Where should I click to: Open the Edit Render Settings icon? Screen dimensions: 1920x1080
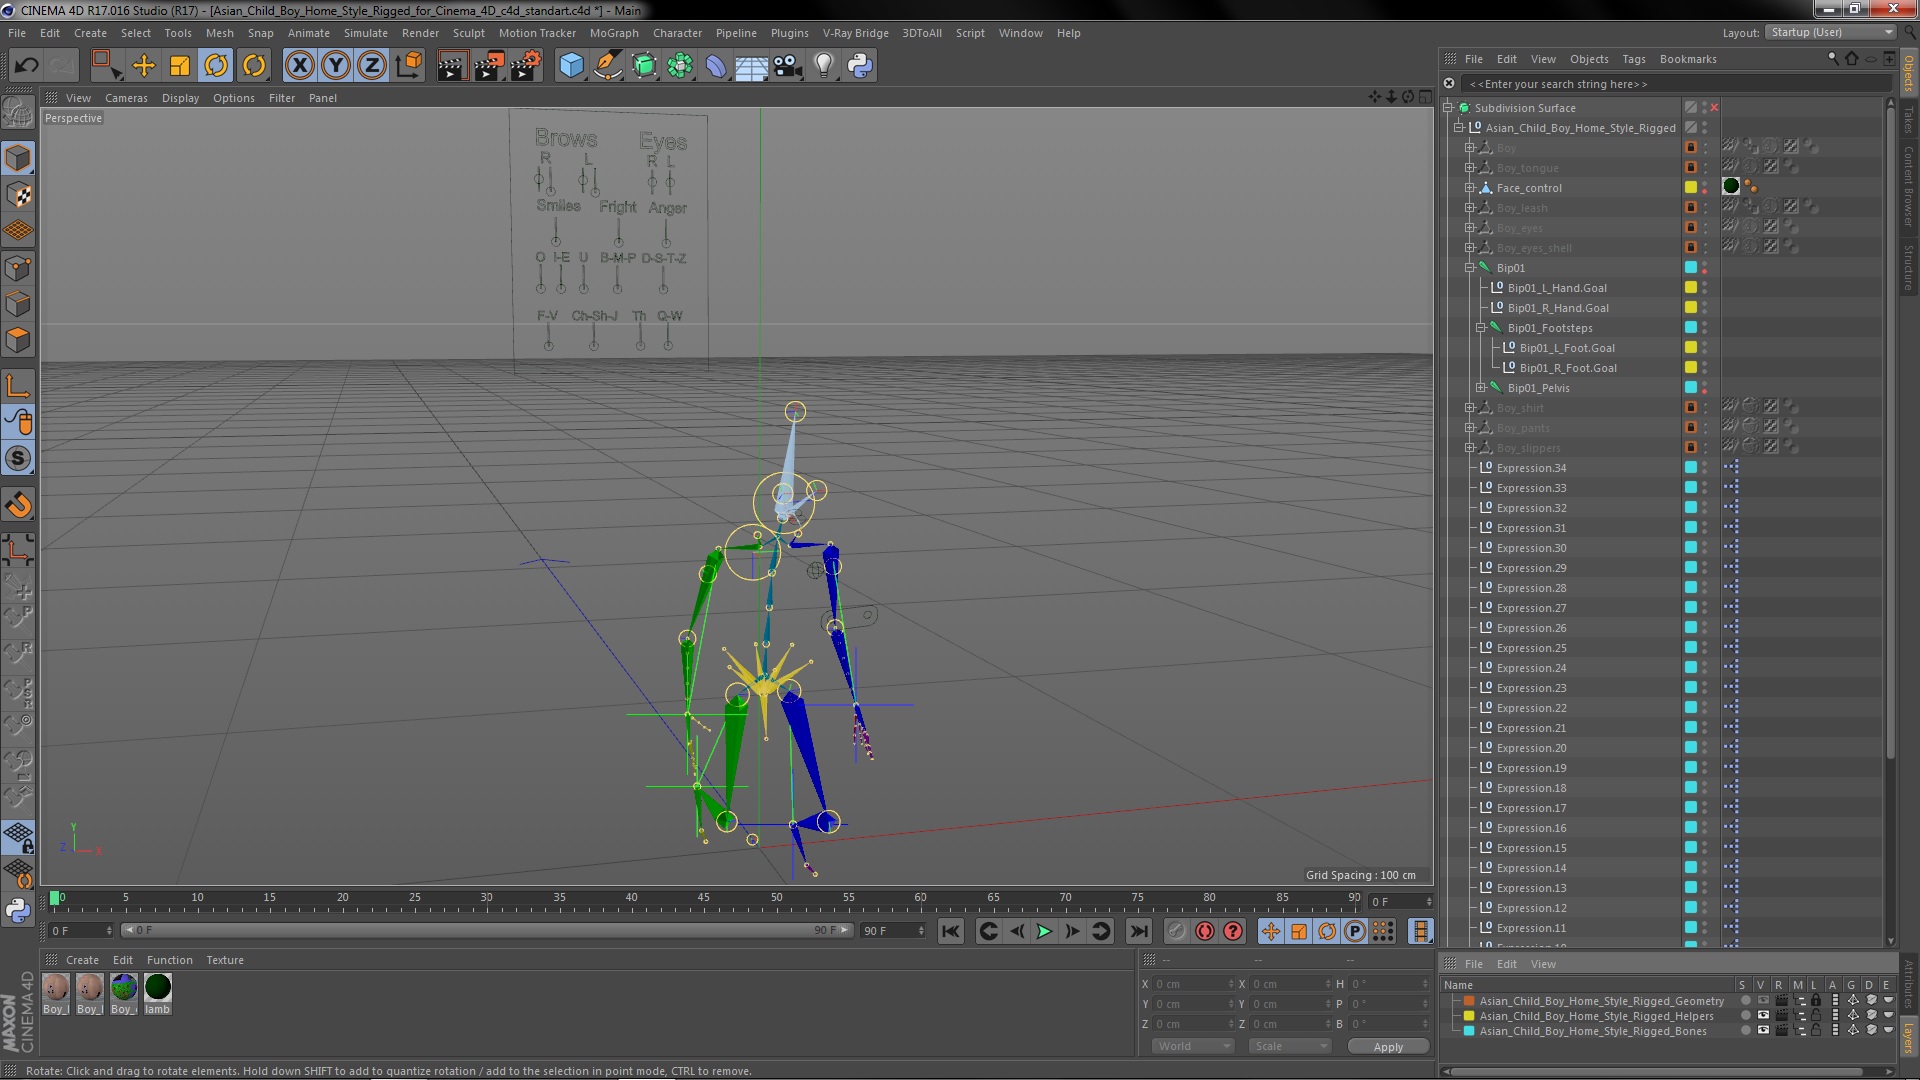[x=525, y=66]
